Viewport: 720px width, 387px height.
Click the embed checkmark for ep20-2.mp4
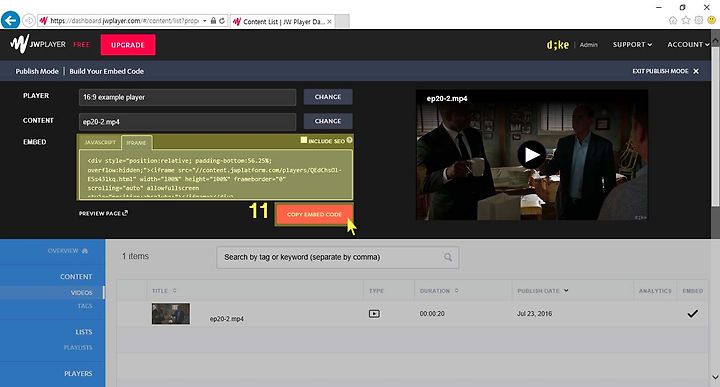692,314
